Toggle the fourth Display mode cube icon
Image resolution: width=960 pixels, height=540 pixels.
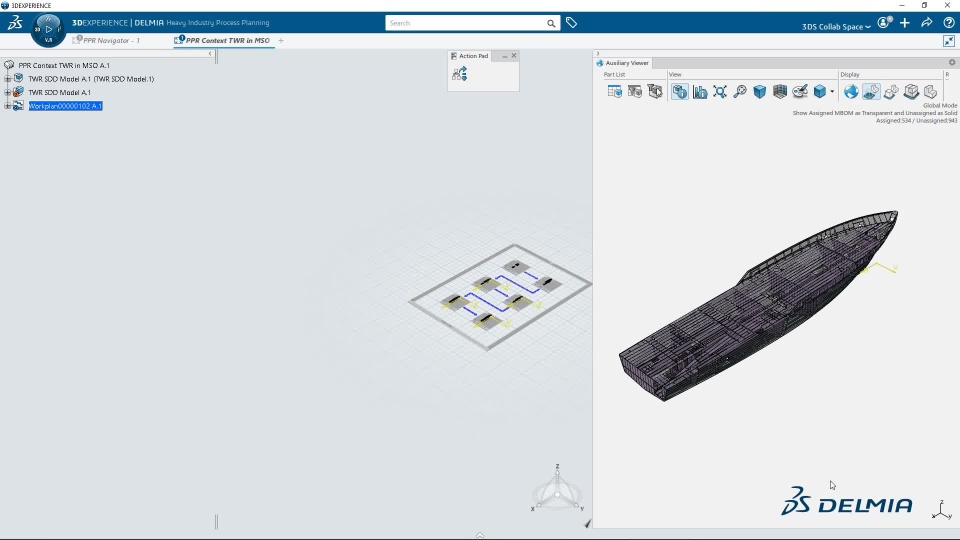pos(911,92)
